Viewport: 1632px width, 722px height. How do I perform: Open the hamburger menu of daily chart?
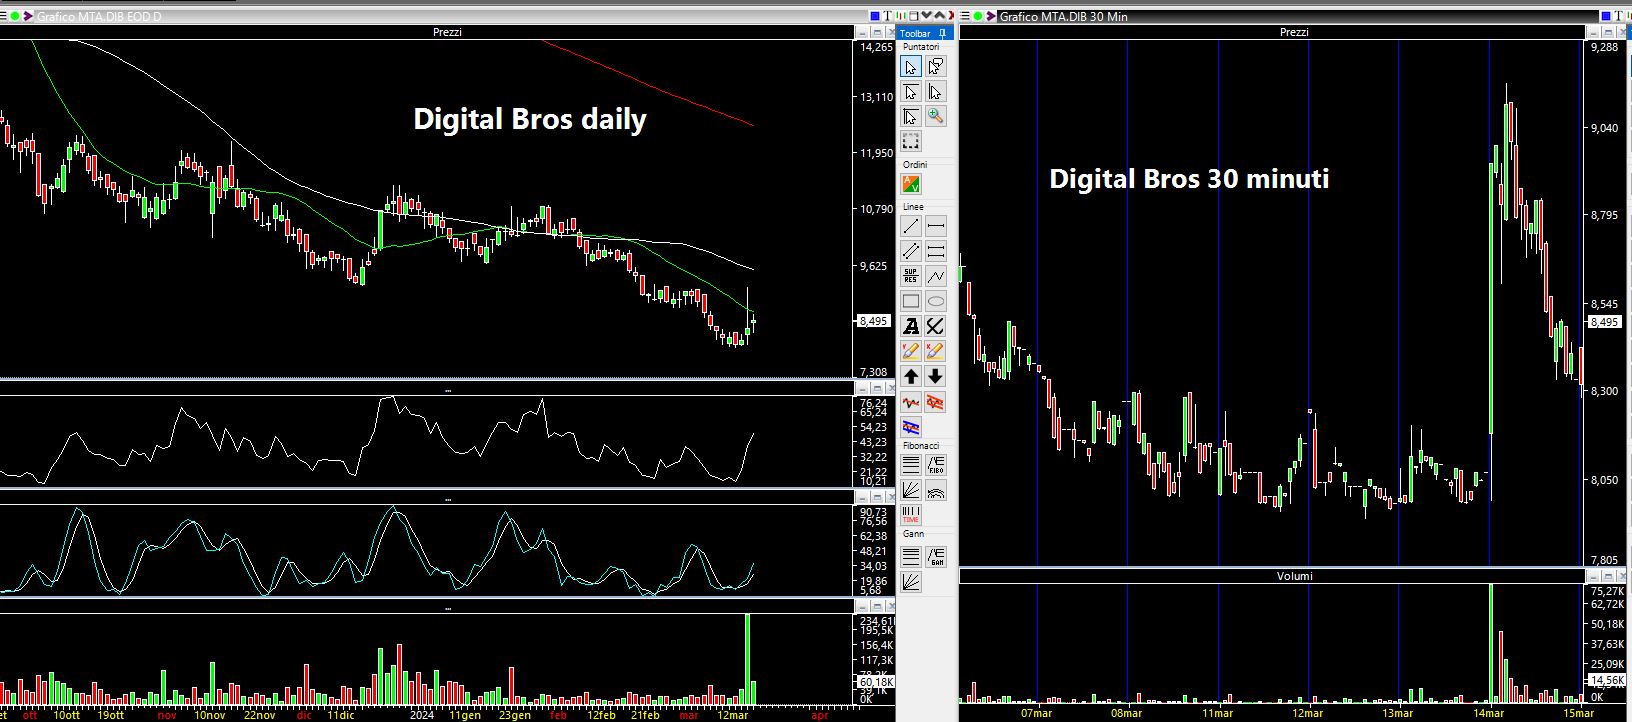3,16
